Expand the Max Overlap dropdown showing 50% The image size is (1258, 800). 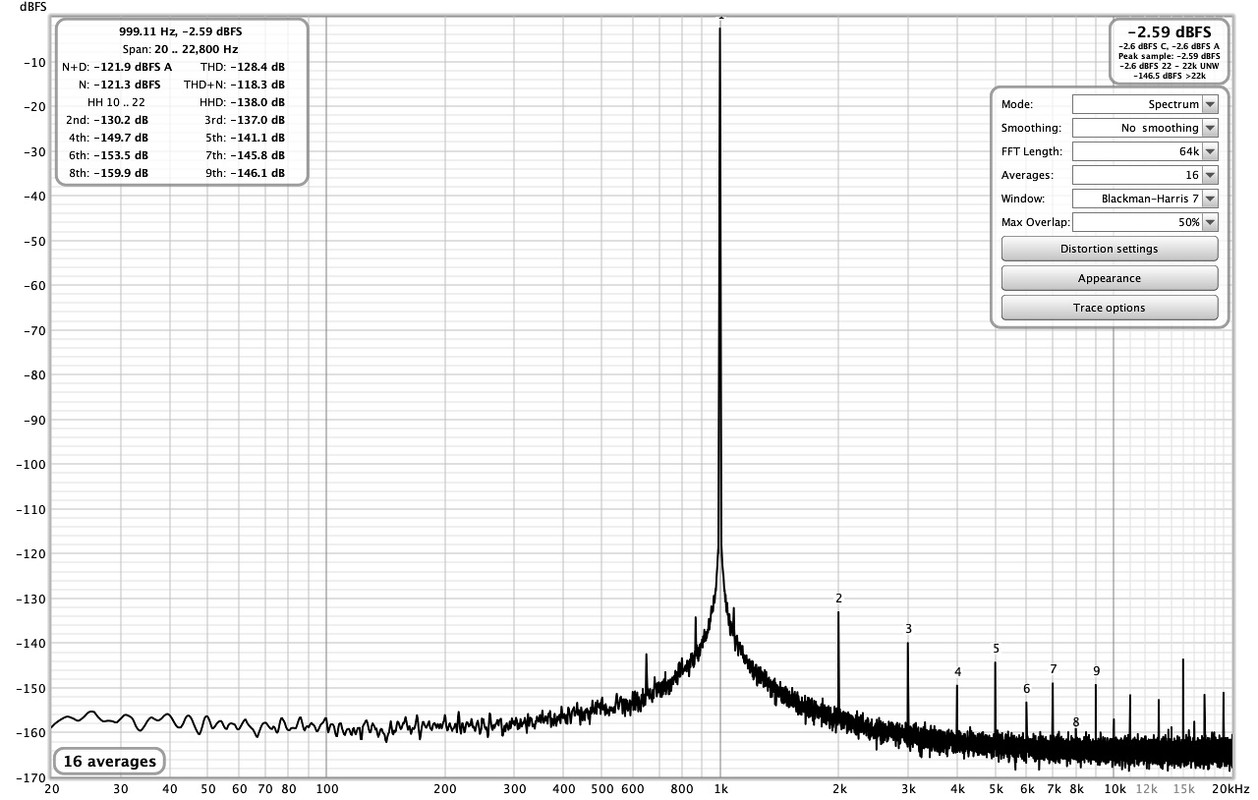coord(1145,222)
